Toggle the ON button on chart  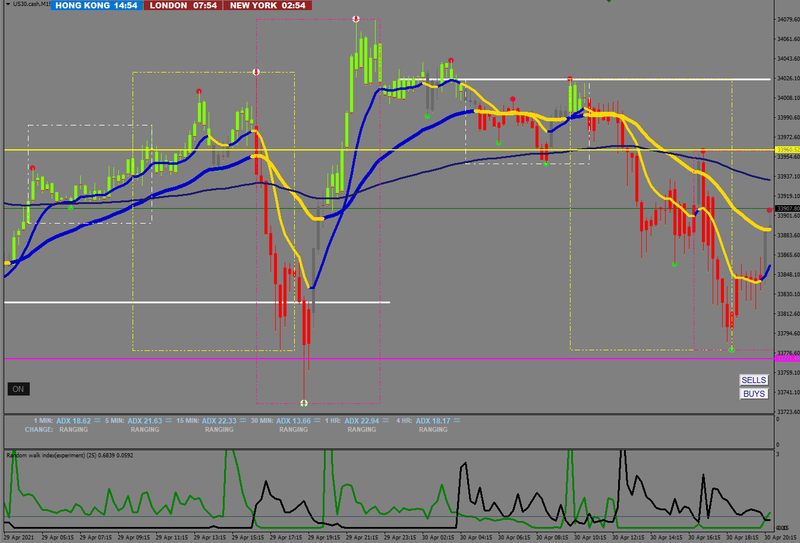tap(18, 389)
